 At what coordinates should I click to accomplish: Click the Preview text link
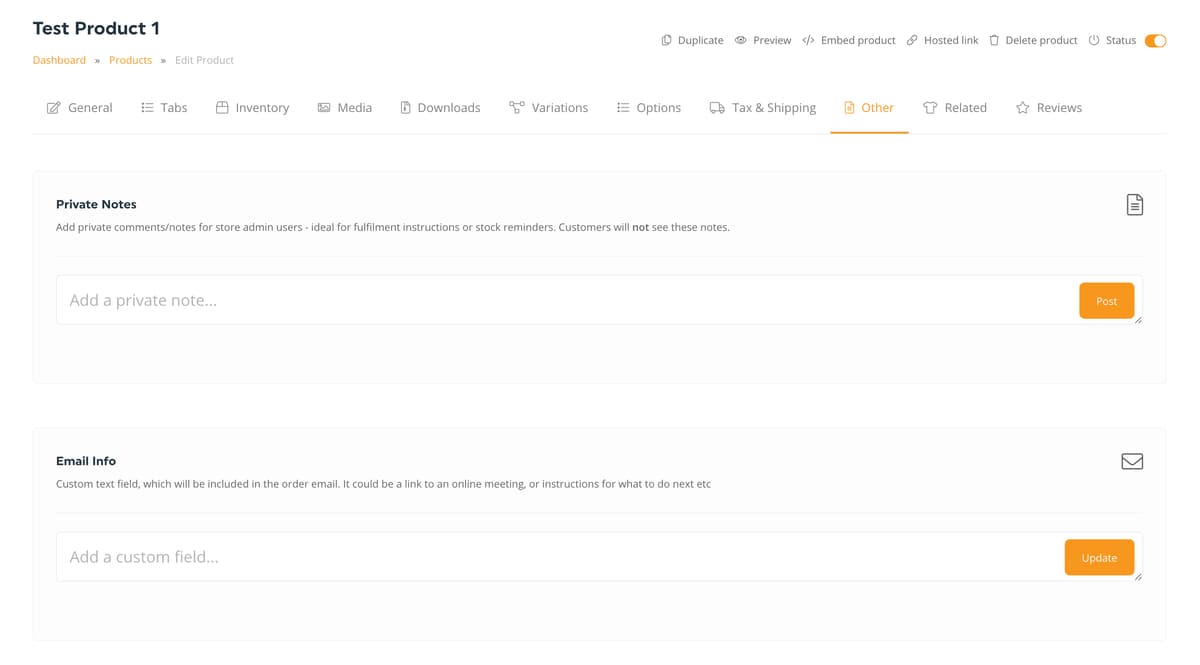[772, 41]
